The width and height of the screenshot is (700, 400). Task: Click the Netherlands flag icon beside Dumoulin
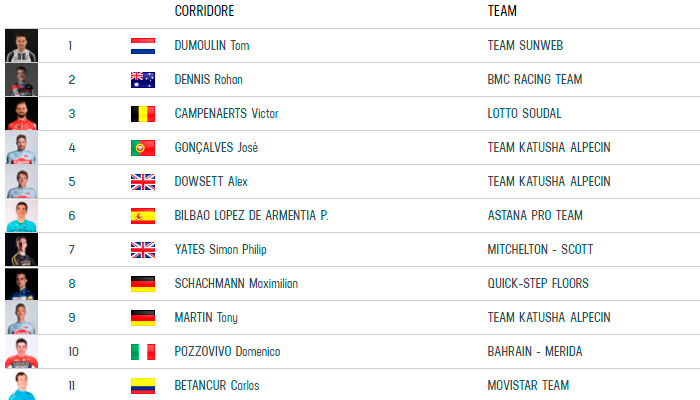click(143, 46)
